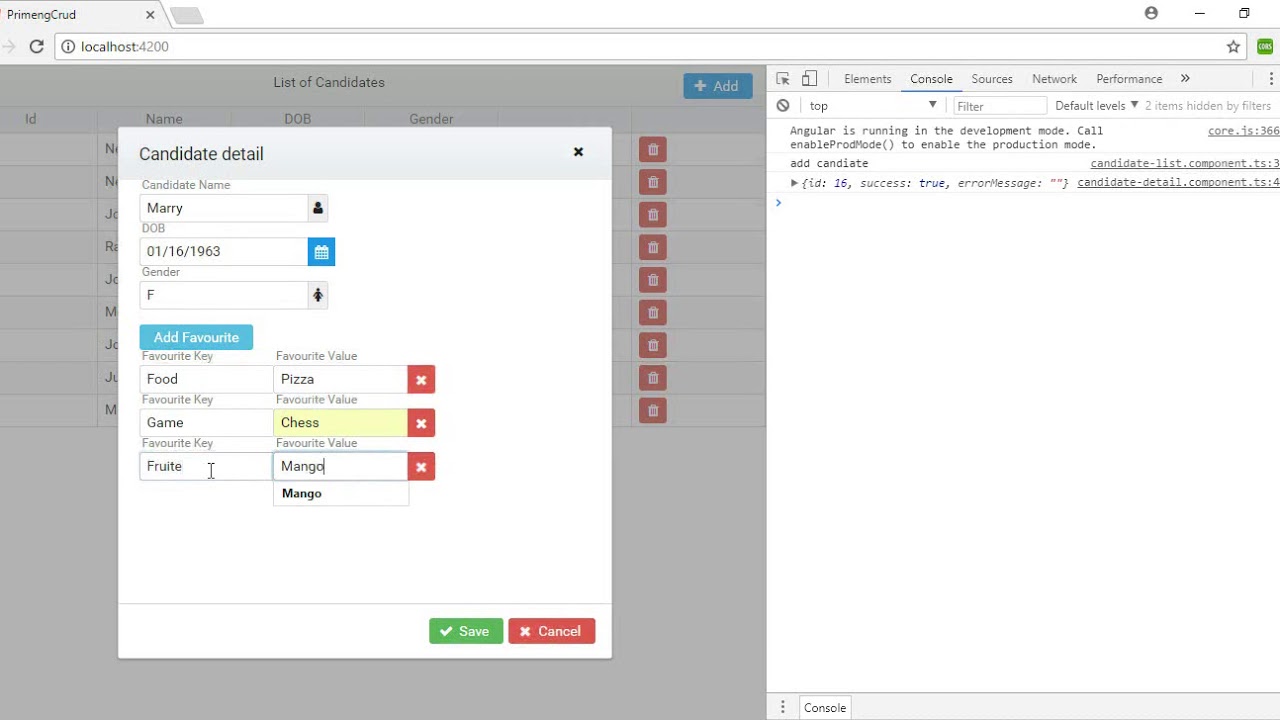
Task: Select the Mango autocomplete suggestion
Action: [x=341, y=493]
